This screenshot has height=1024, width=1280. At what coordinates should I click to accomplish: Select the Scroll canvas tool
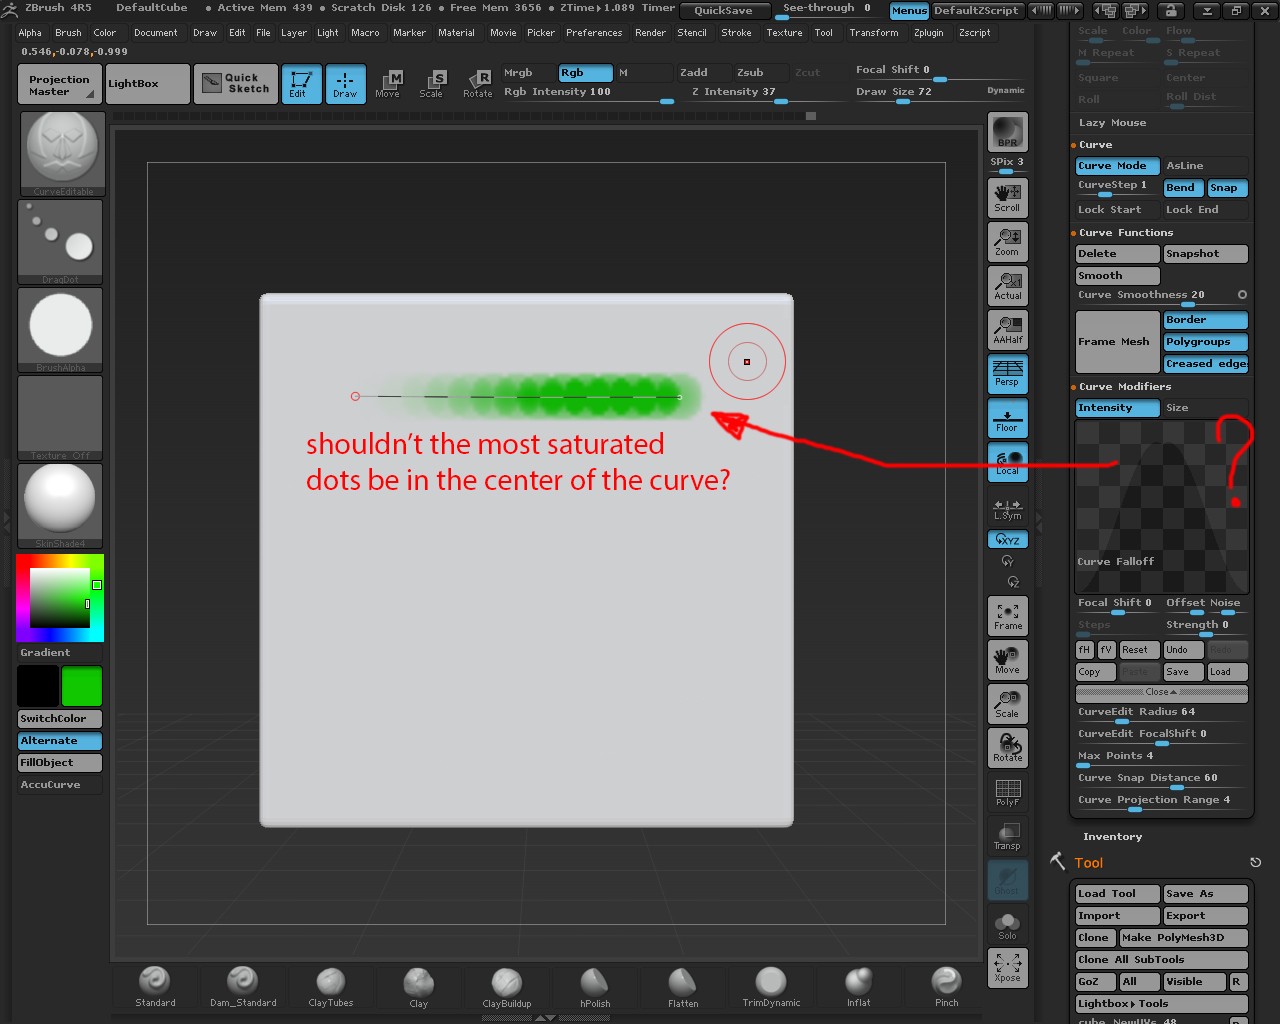click(x=1007, y=197)
